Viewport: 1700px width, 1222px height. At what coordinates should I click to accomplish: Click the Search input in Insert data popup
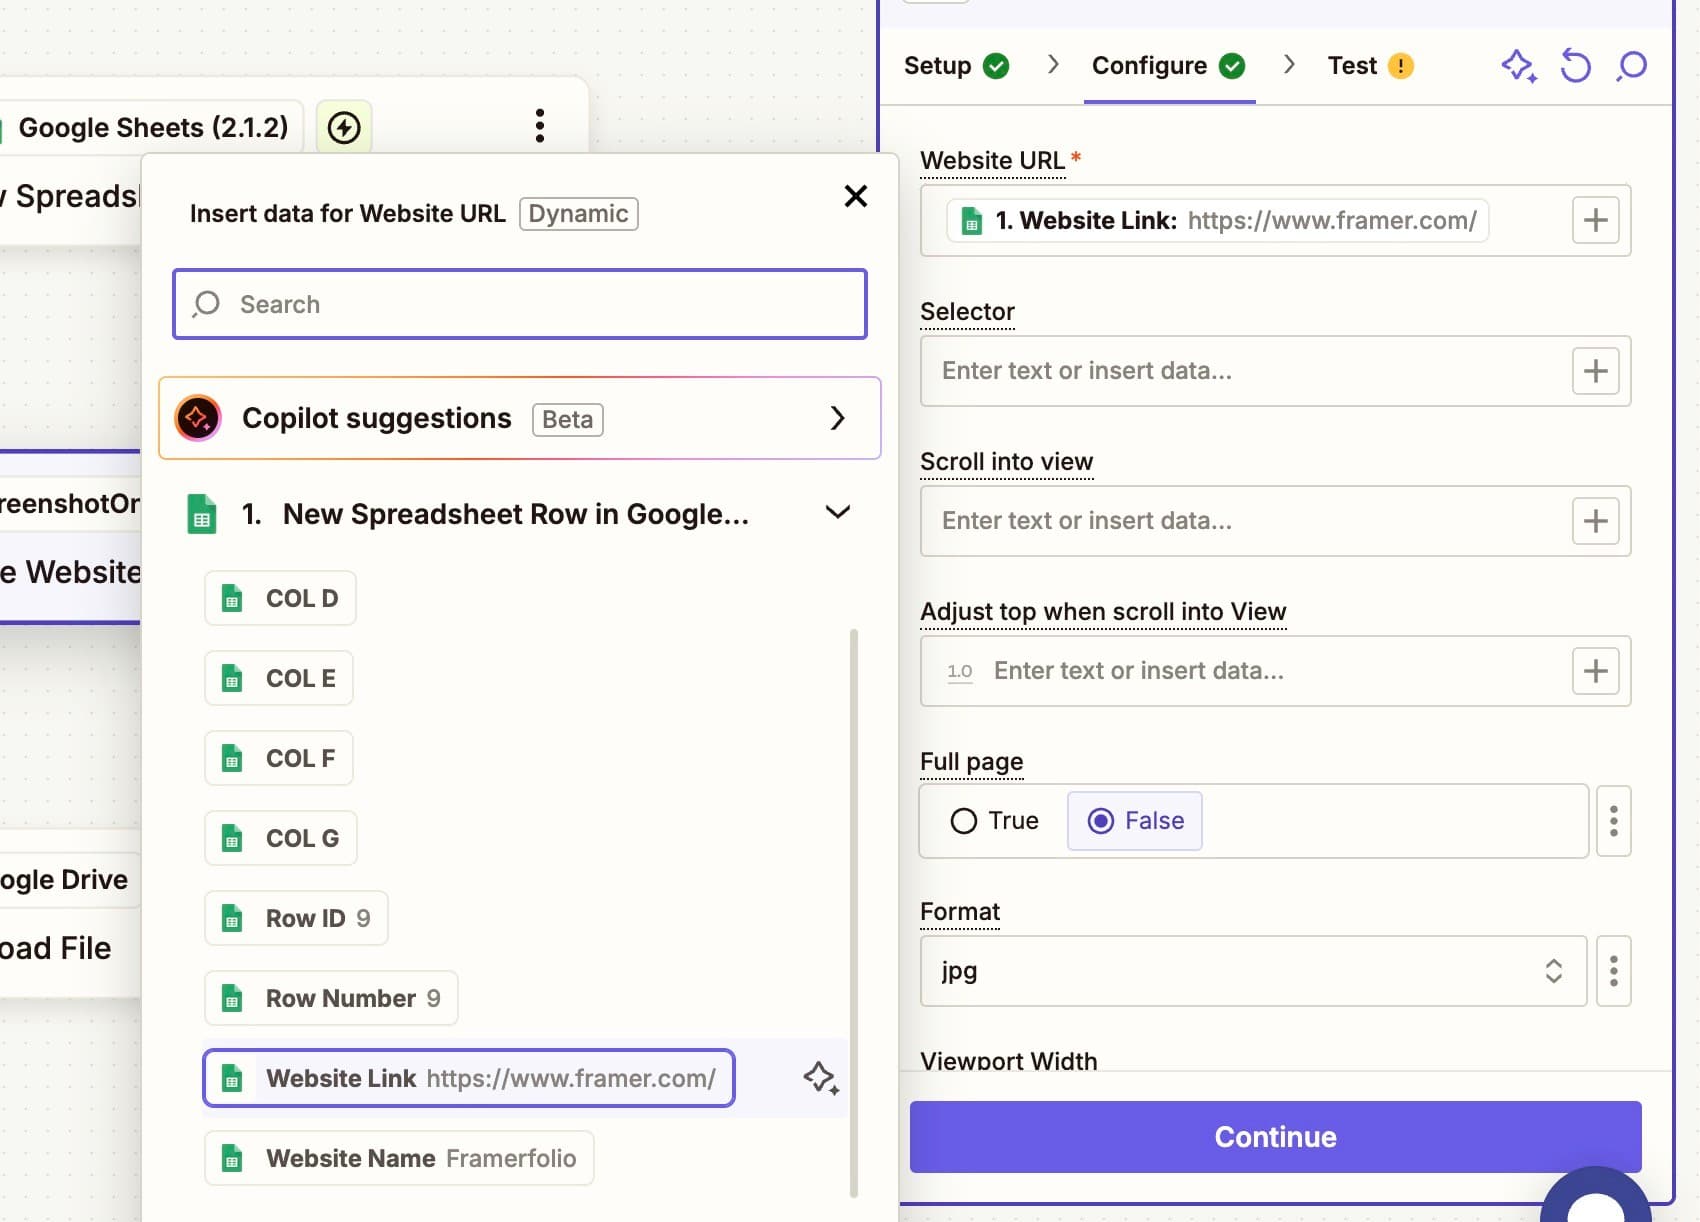(520, 304)
